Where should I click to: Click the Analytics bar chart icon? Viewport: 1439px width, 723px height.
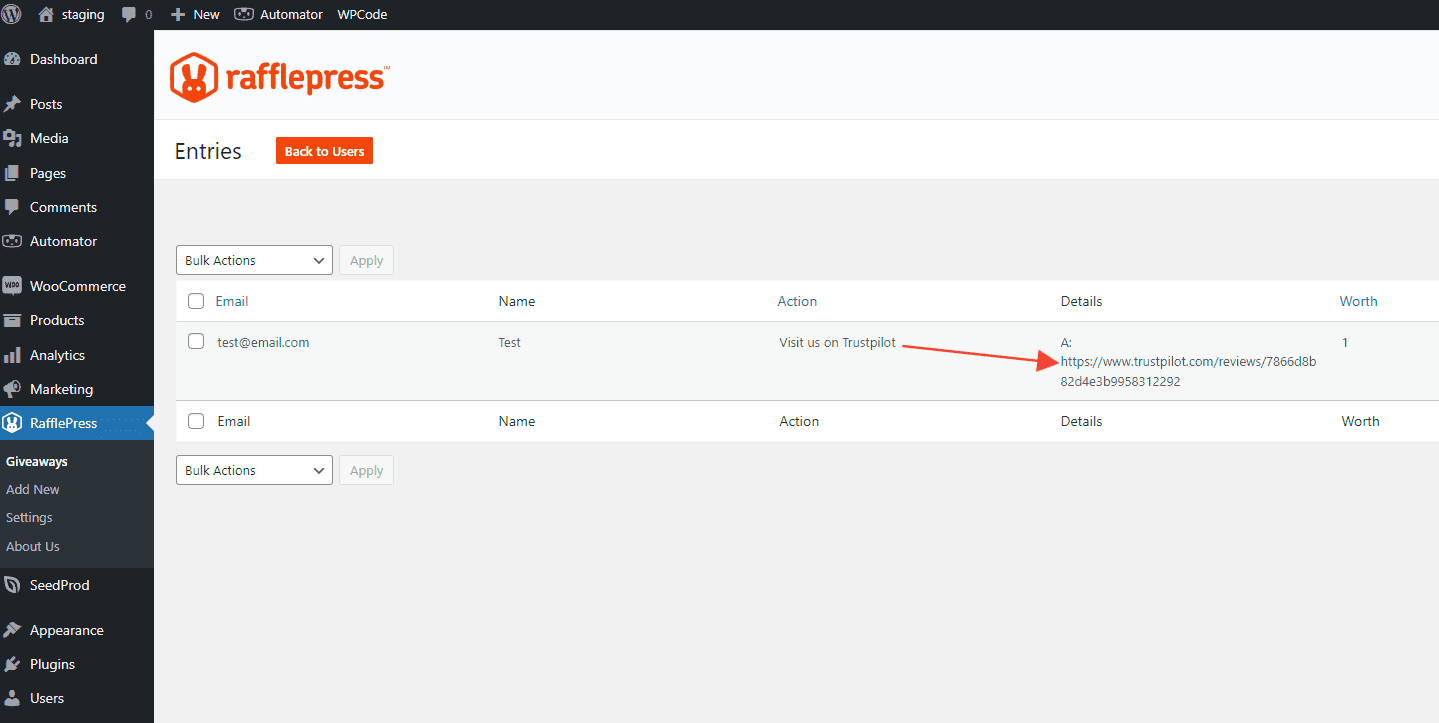coord(13,355)
